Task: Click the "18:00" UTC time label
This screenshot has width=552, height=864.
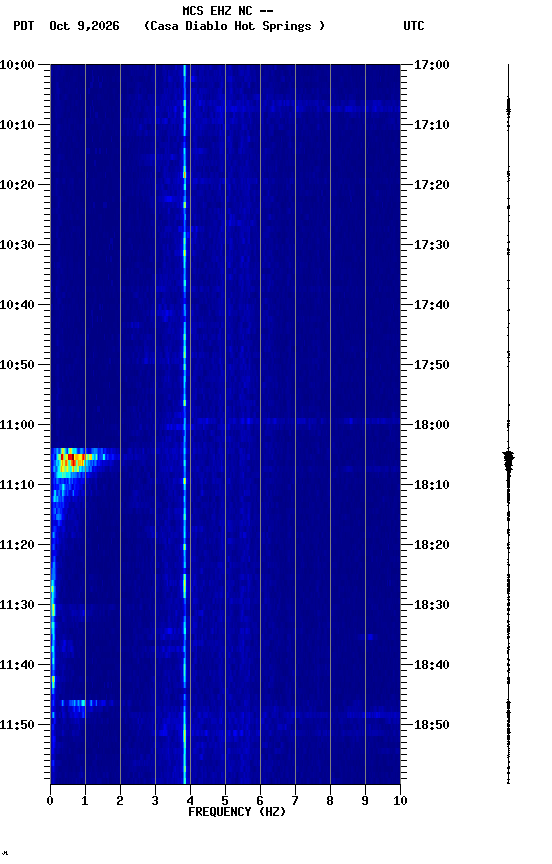Action: pyautogui.click(x=431, y=425)
